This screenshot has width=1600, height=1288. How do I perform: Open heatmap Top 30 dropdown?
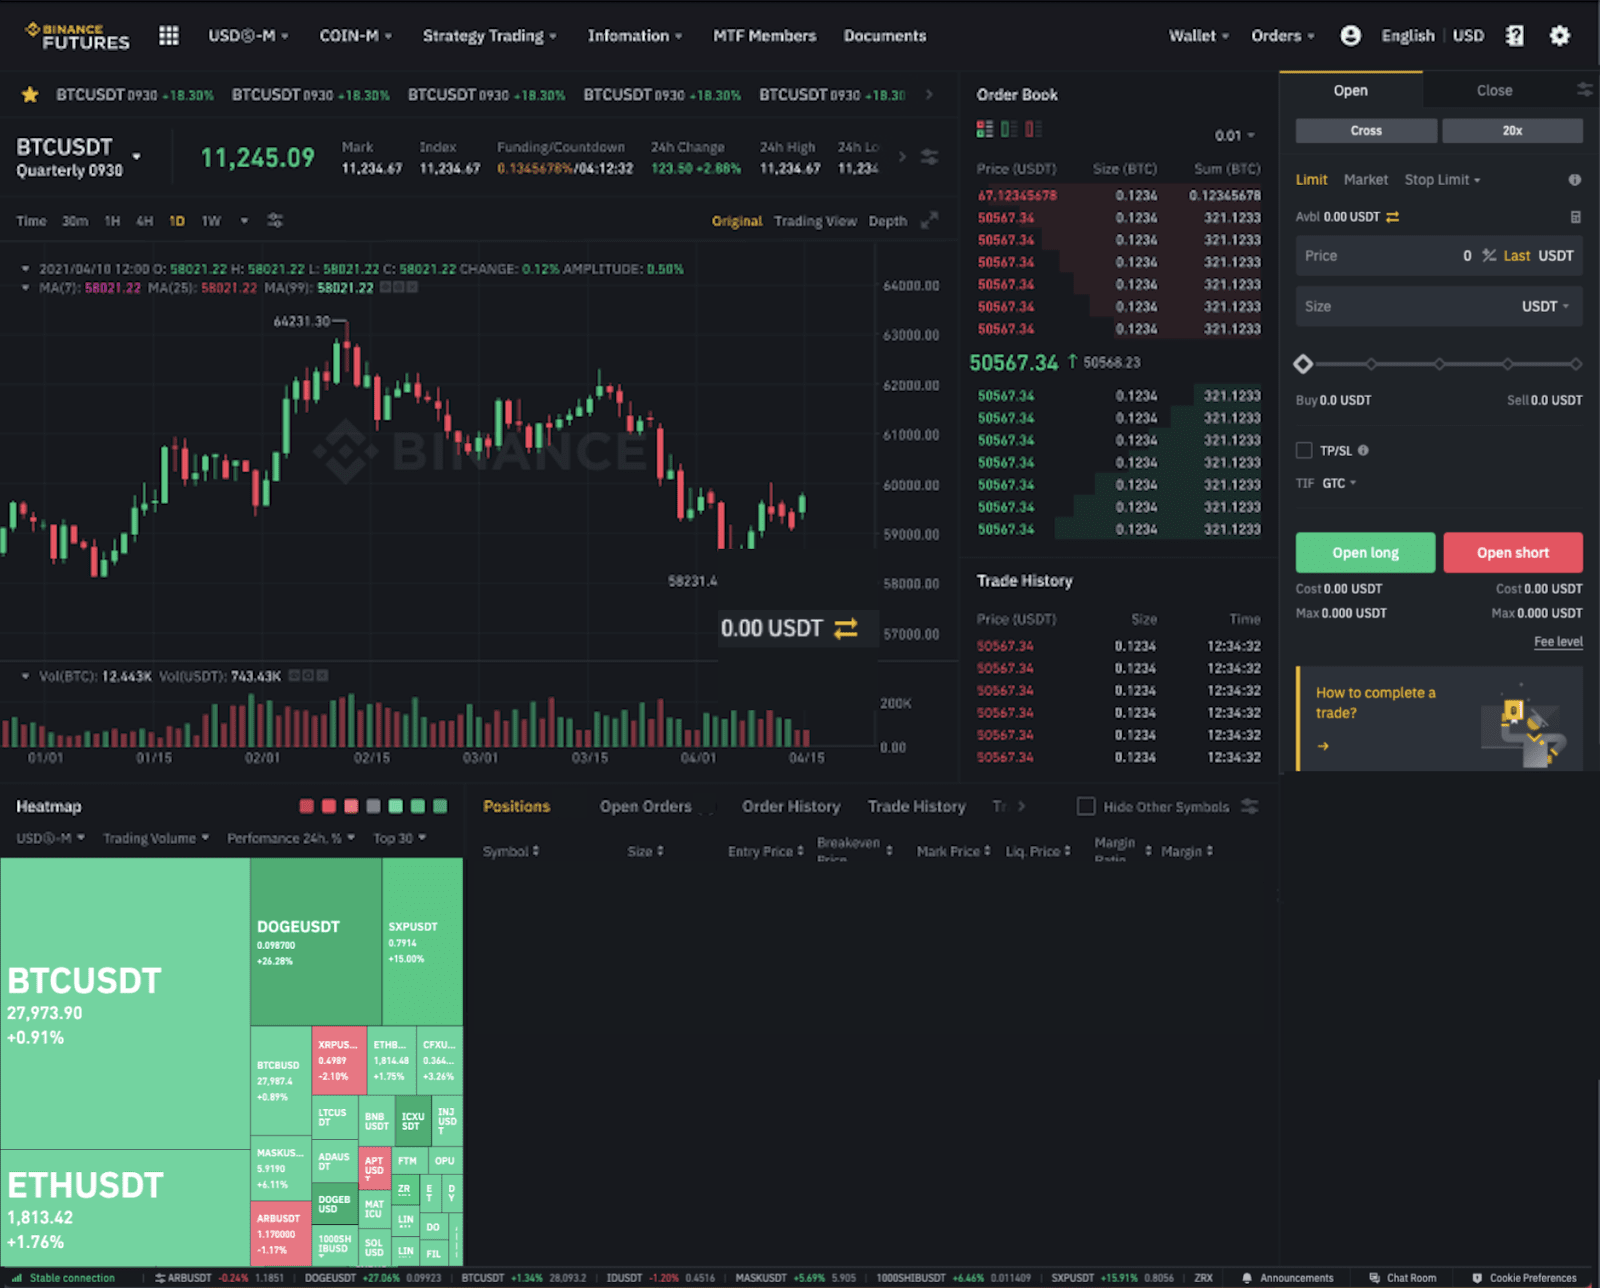pos(400,838)
